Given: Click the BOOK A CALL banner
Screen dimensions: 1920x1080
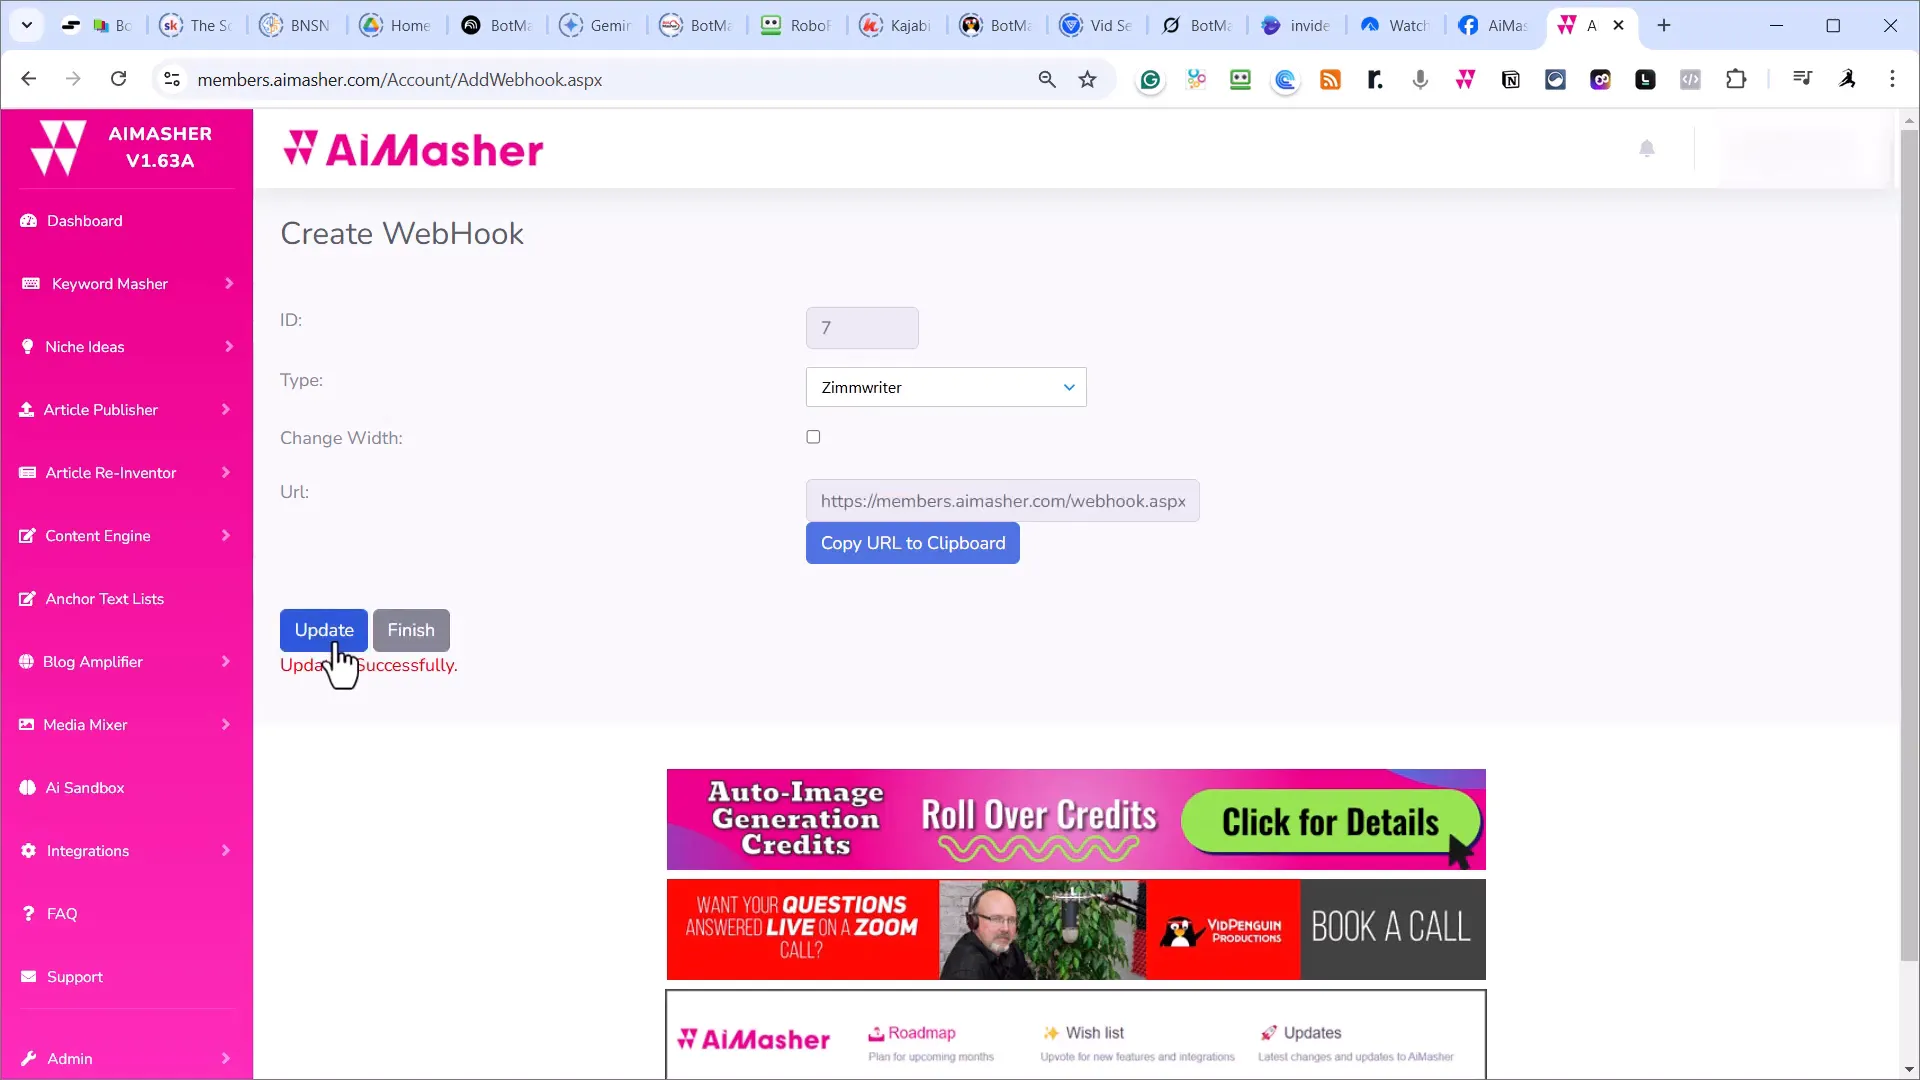Looking at the screenshot, I should (x=1391, y=928).
